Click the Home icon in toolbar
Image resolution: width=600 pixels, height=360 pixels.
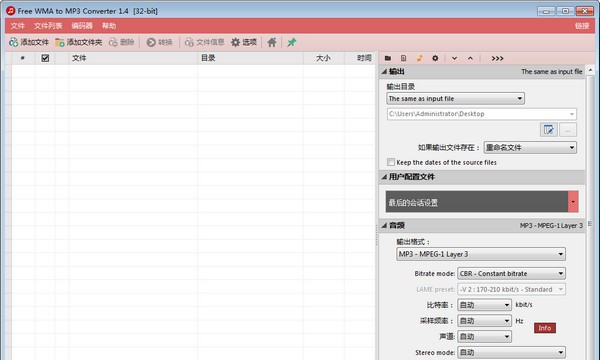click(272, 42)
